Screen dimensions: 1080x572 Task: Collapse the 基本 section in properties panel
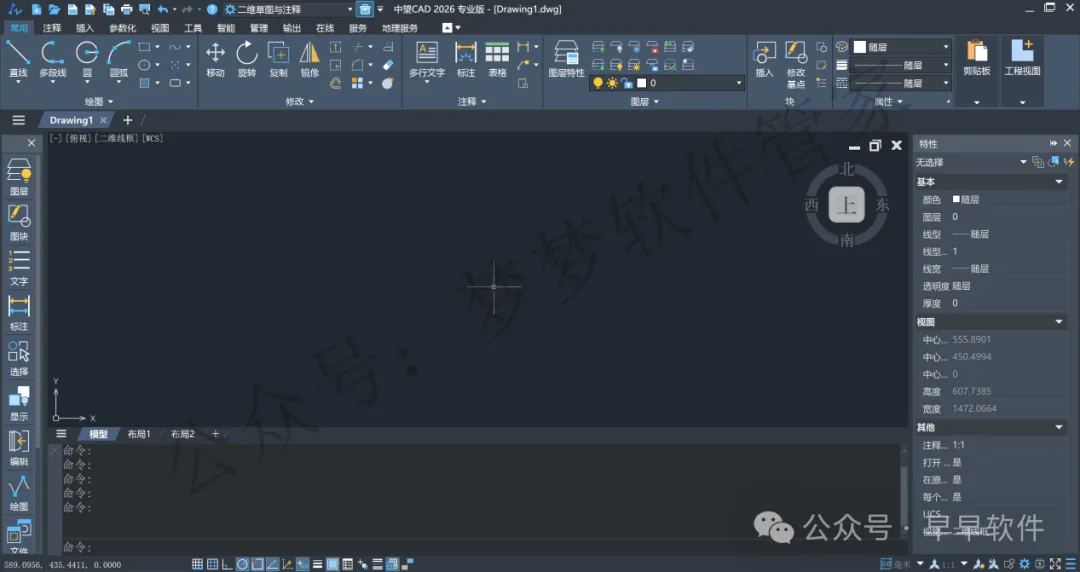pos(1059,182)
